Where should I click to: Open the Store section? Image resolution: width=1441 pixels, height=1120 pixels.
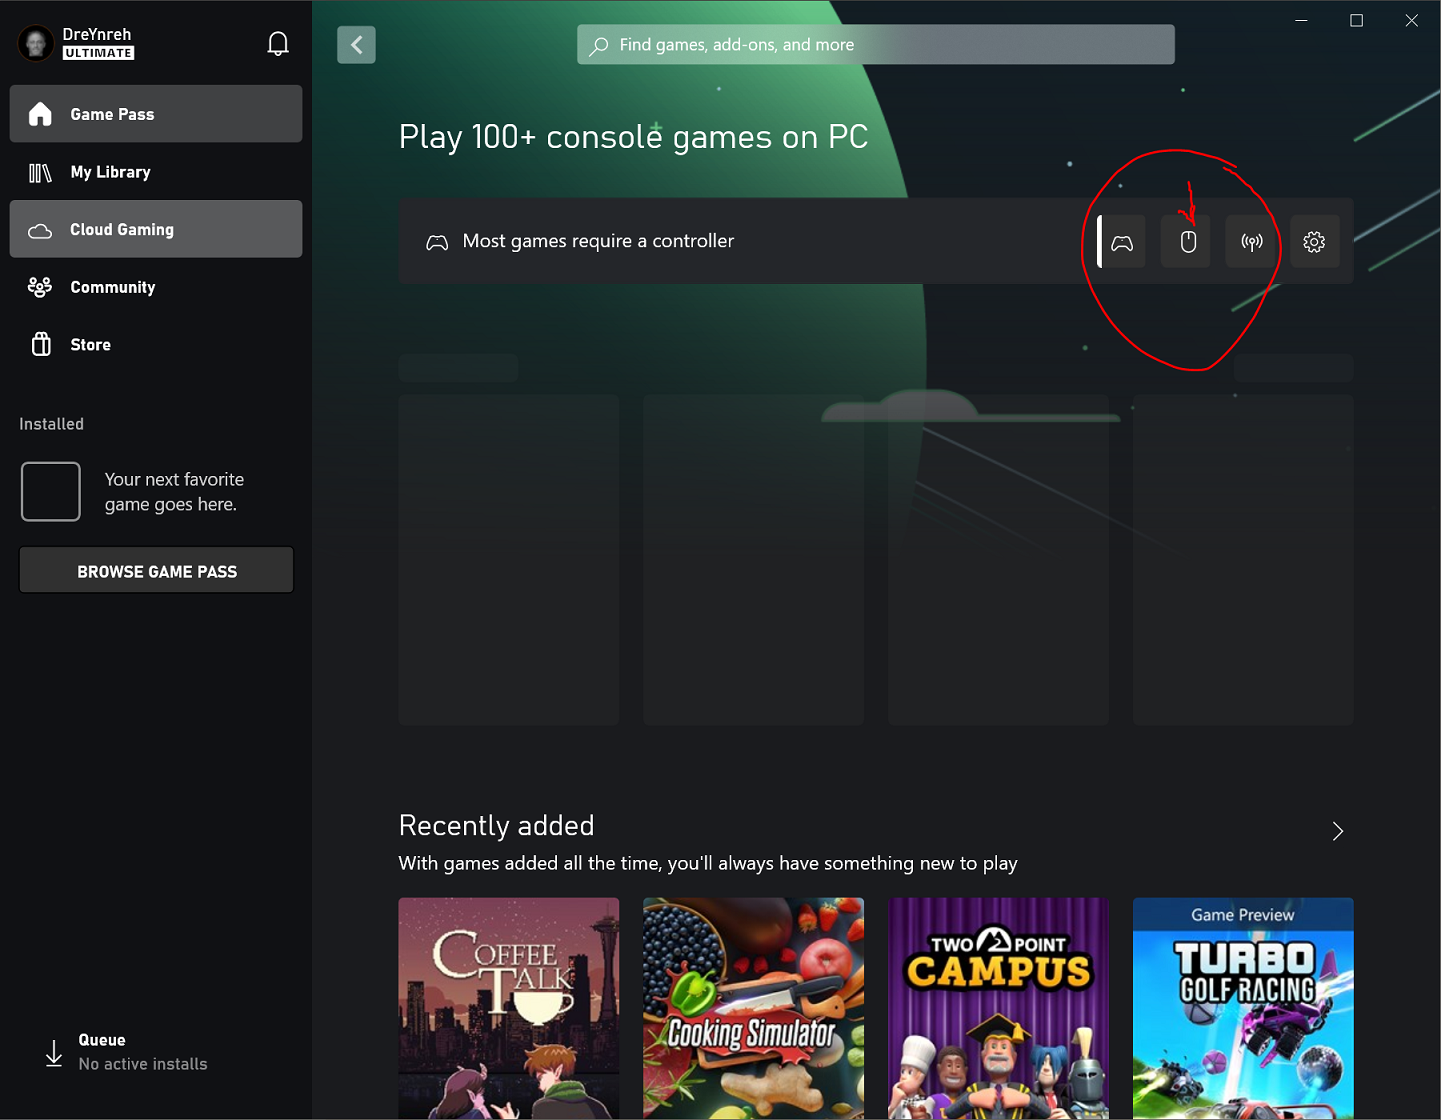(x=156, y=344)
